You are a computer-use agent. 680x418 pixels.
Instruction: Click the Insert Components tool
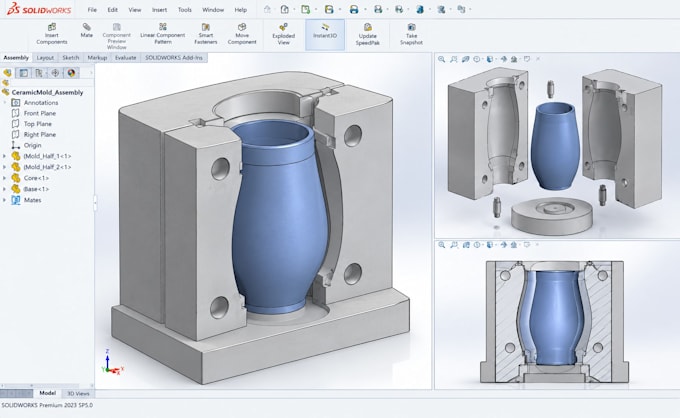[52, 34]
